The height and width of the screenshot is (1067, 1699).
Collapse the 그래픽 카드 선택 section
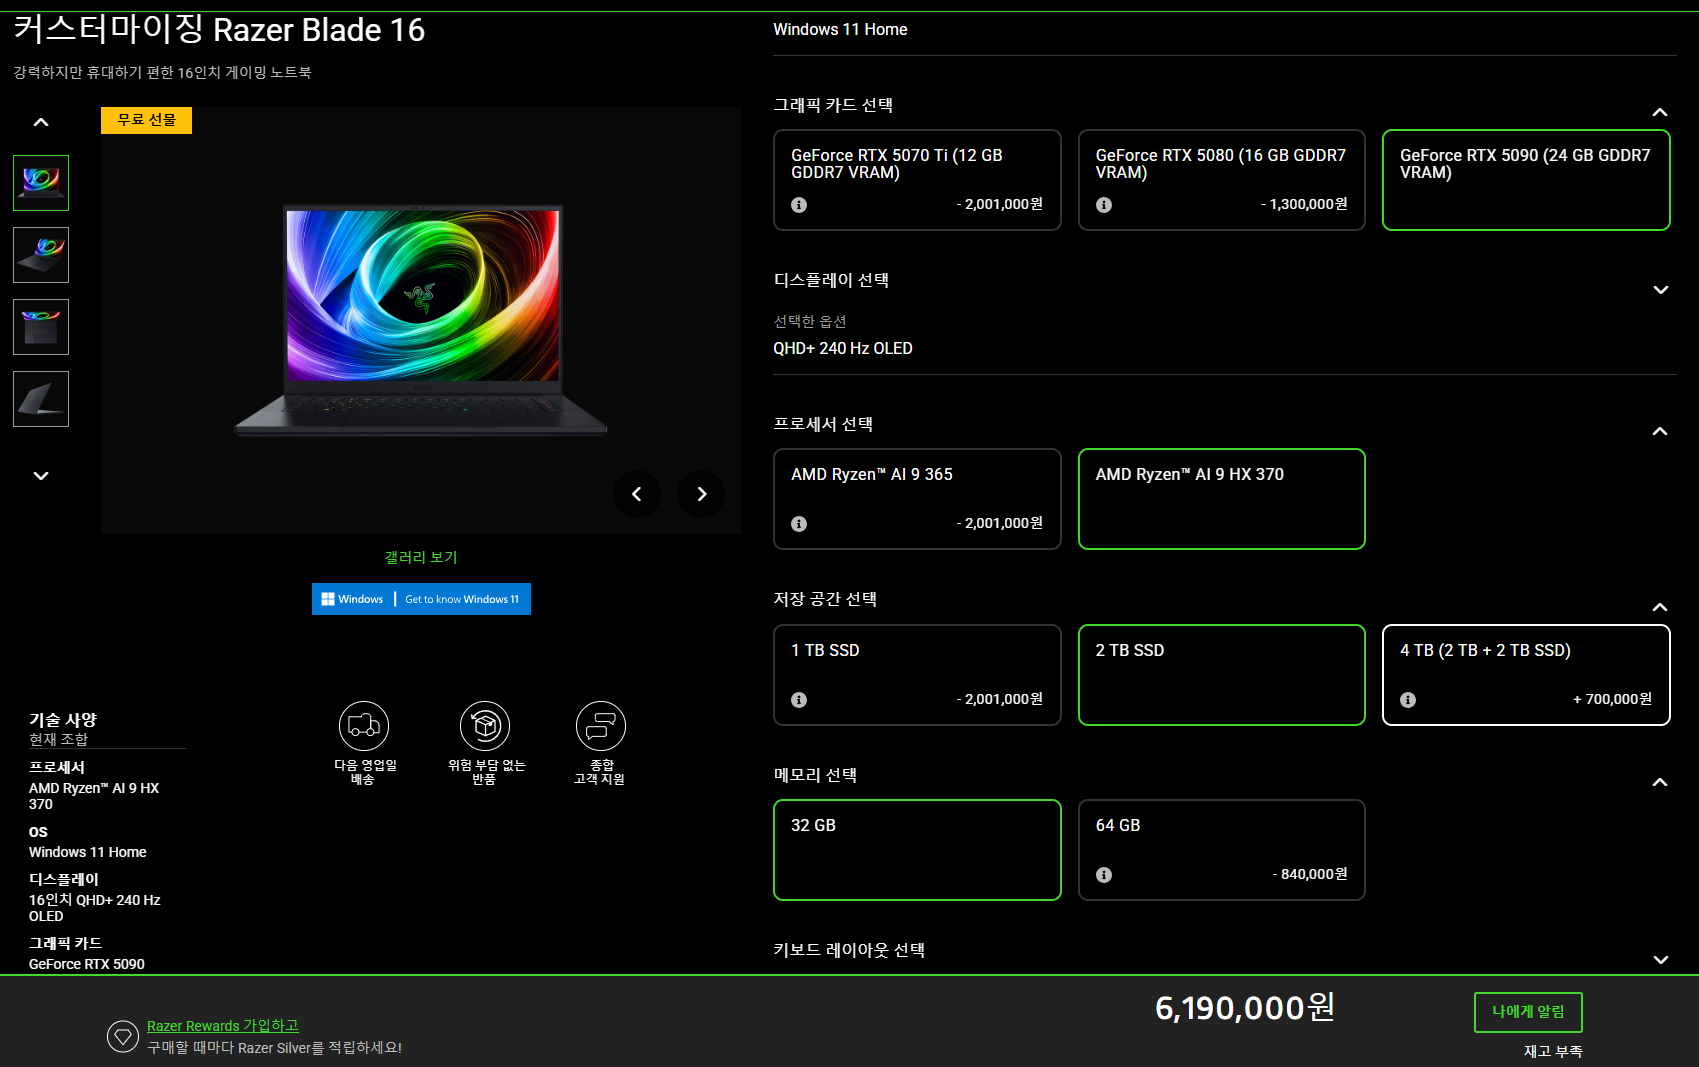pos(1660,112)
